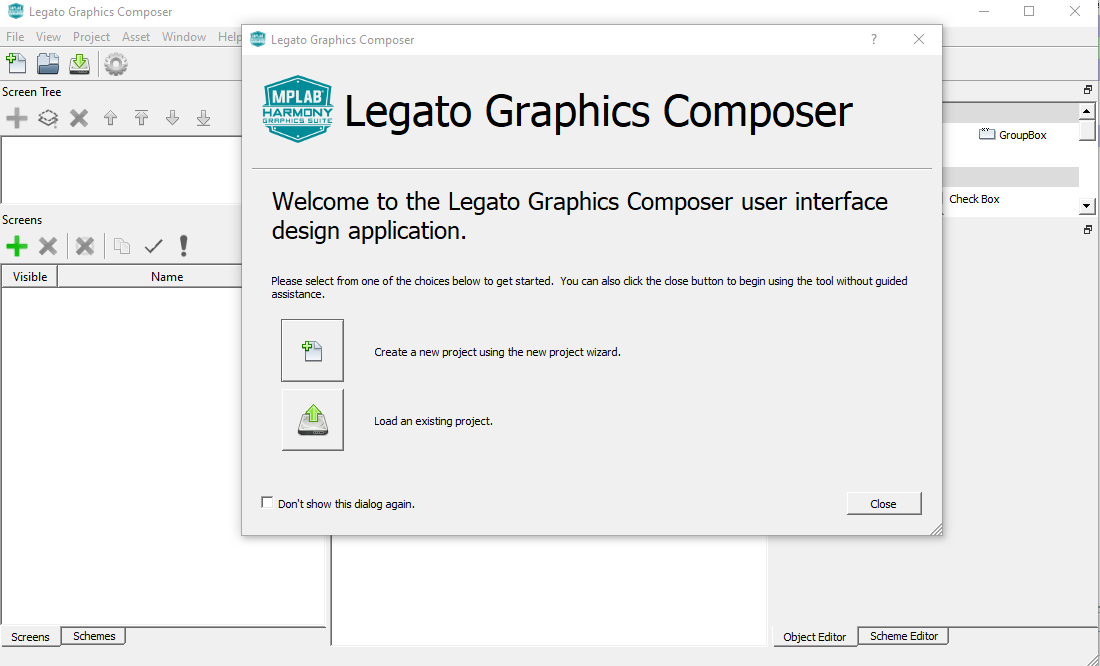
Task: Click the dialog help question mark
Action: pyautogui.click(x=874, y=39)
